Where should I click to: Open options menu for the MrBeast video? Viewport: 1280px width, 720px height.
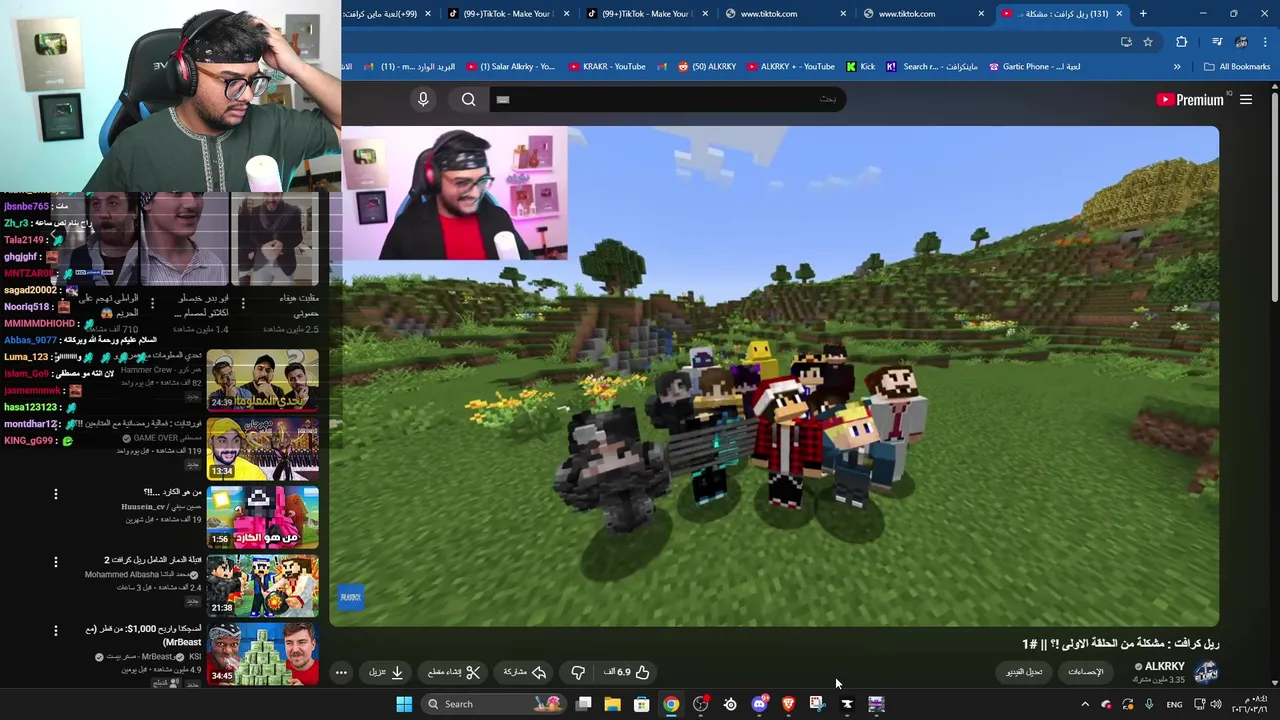click(x=56, y=630)
